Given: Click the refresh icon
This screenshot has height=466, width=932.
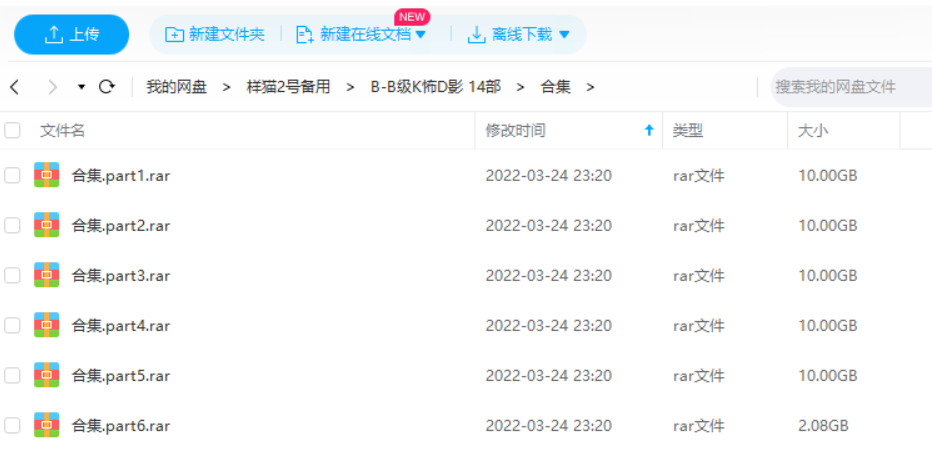Looking at the screenshot, I should click(106, 87).
